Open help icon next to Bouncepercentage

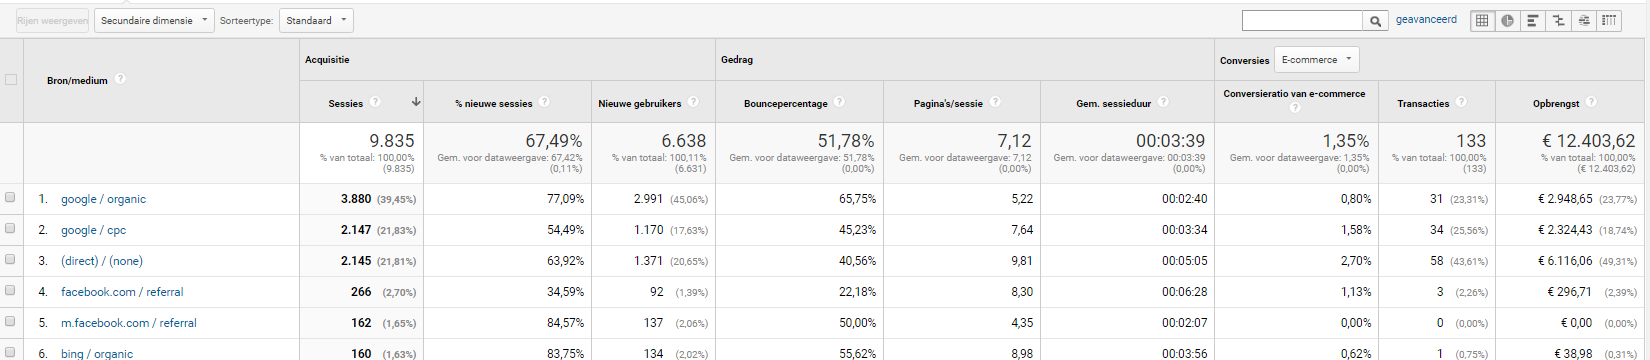(x=839, y=102)
